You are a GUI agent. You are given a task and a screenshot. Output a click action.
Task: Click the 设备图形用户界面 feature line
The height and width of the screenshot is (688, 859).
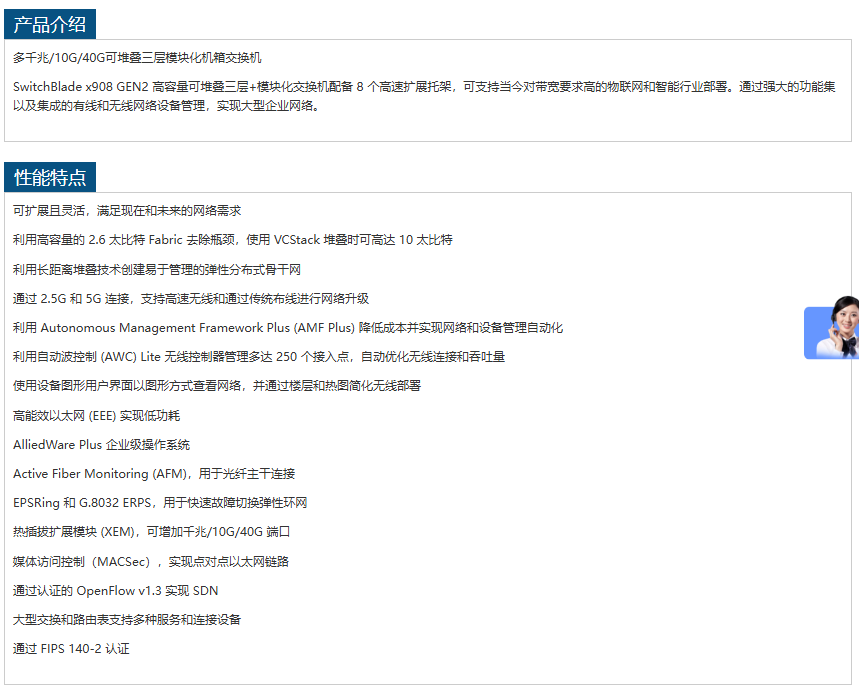(x=217, y=386)
